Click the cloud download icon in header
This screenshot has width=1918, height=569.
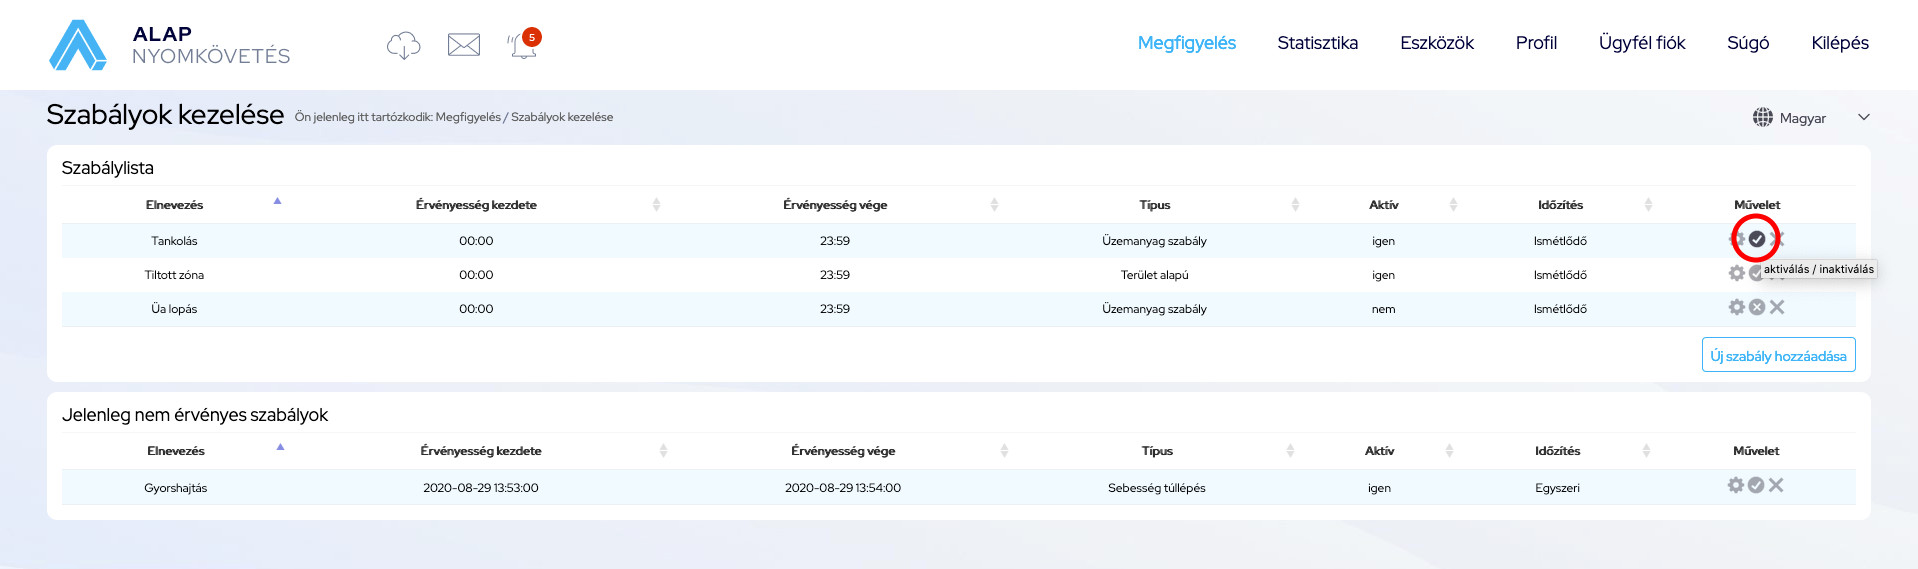[403, 45]
